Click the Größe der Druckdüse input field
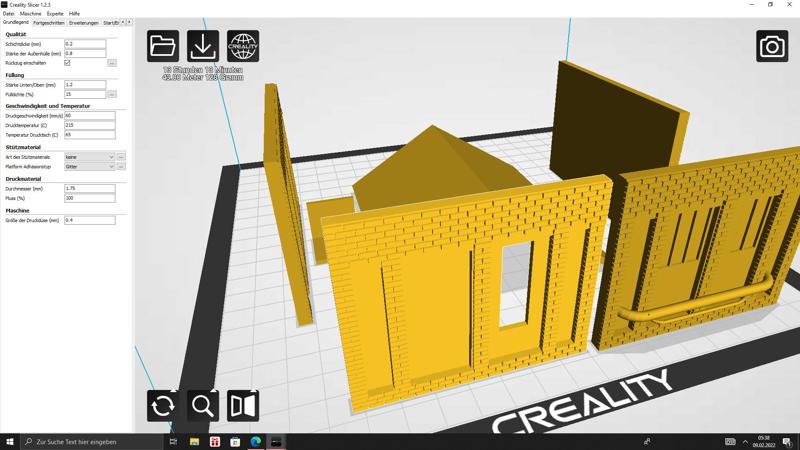This screenshot has height=450, width=800. [90, 220]
